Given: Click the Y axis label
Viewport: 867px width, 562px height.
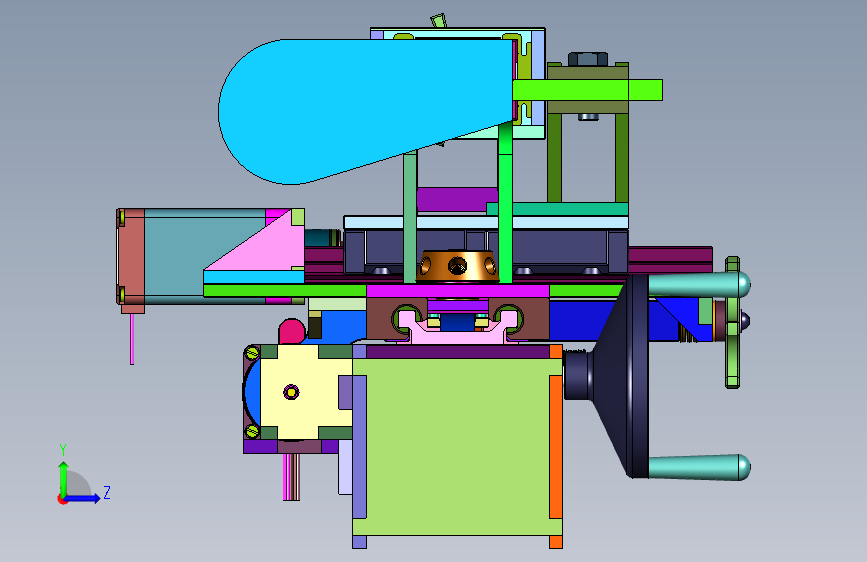Looking at the screenshot, I should pos(63,449).
